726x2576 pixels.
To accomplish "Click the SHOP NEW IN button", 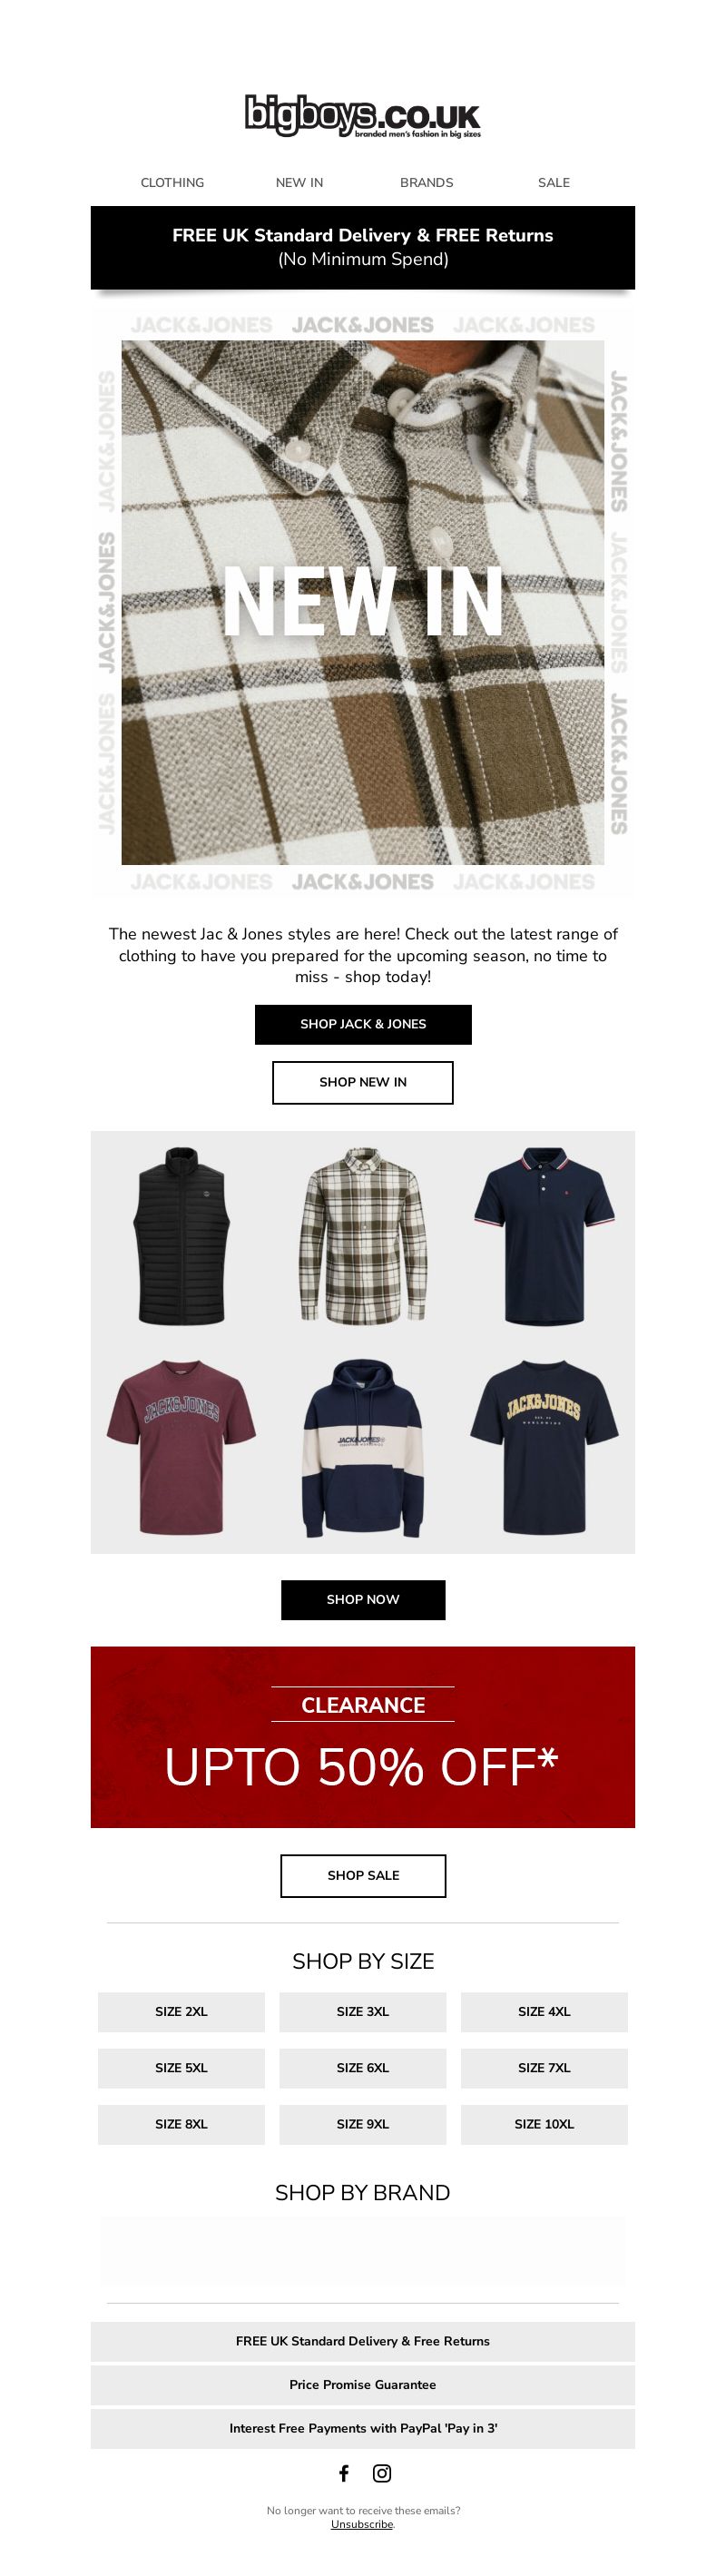I will (x=363, y=1082).
